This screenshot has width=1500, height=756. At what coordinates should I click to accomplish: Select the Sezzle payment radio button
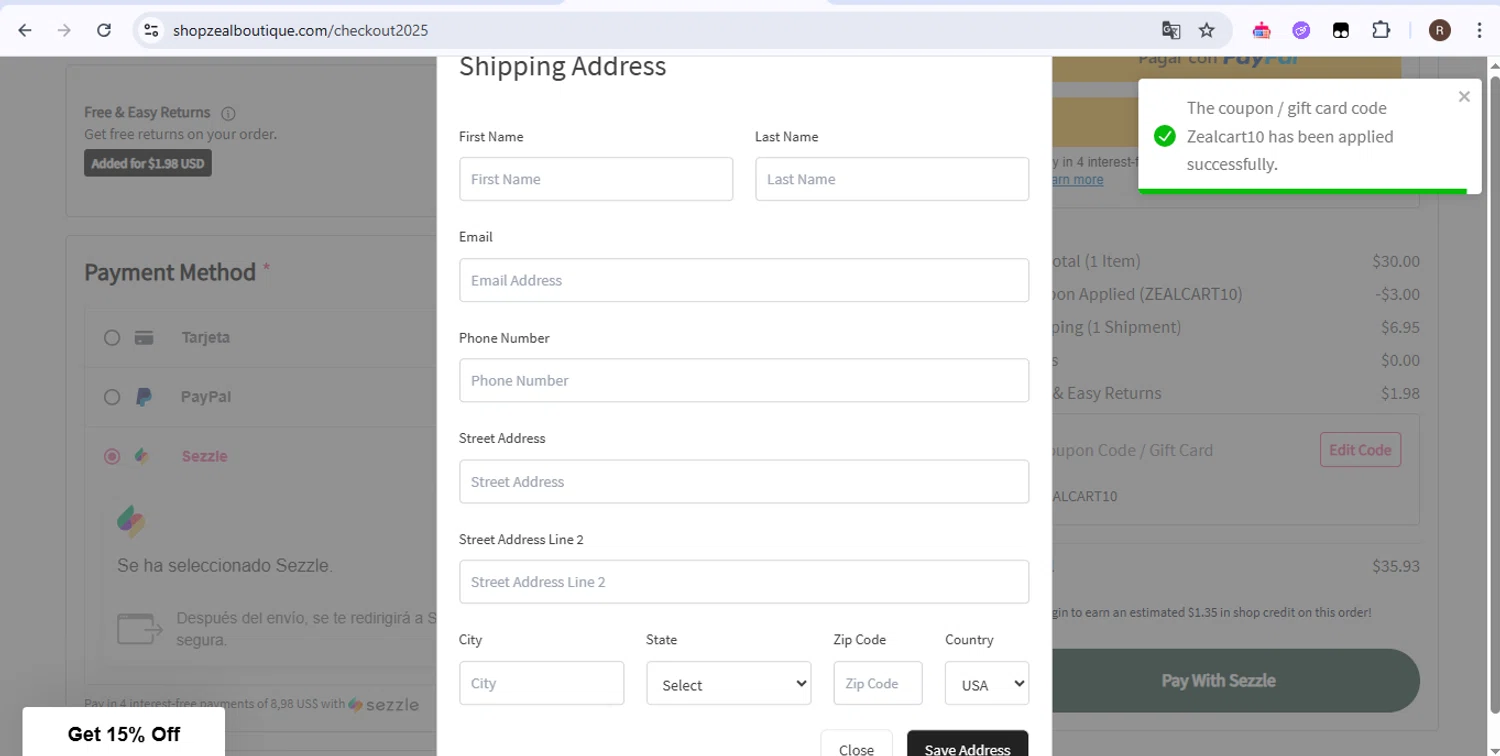point(112,456)
